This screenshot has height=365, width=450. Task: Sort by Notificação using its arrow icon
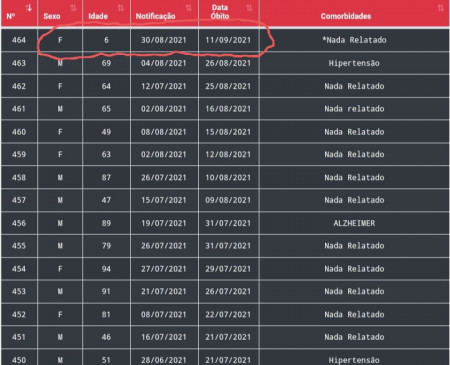(189, 8)
